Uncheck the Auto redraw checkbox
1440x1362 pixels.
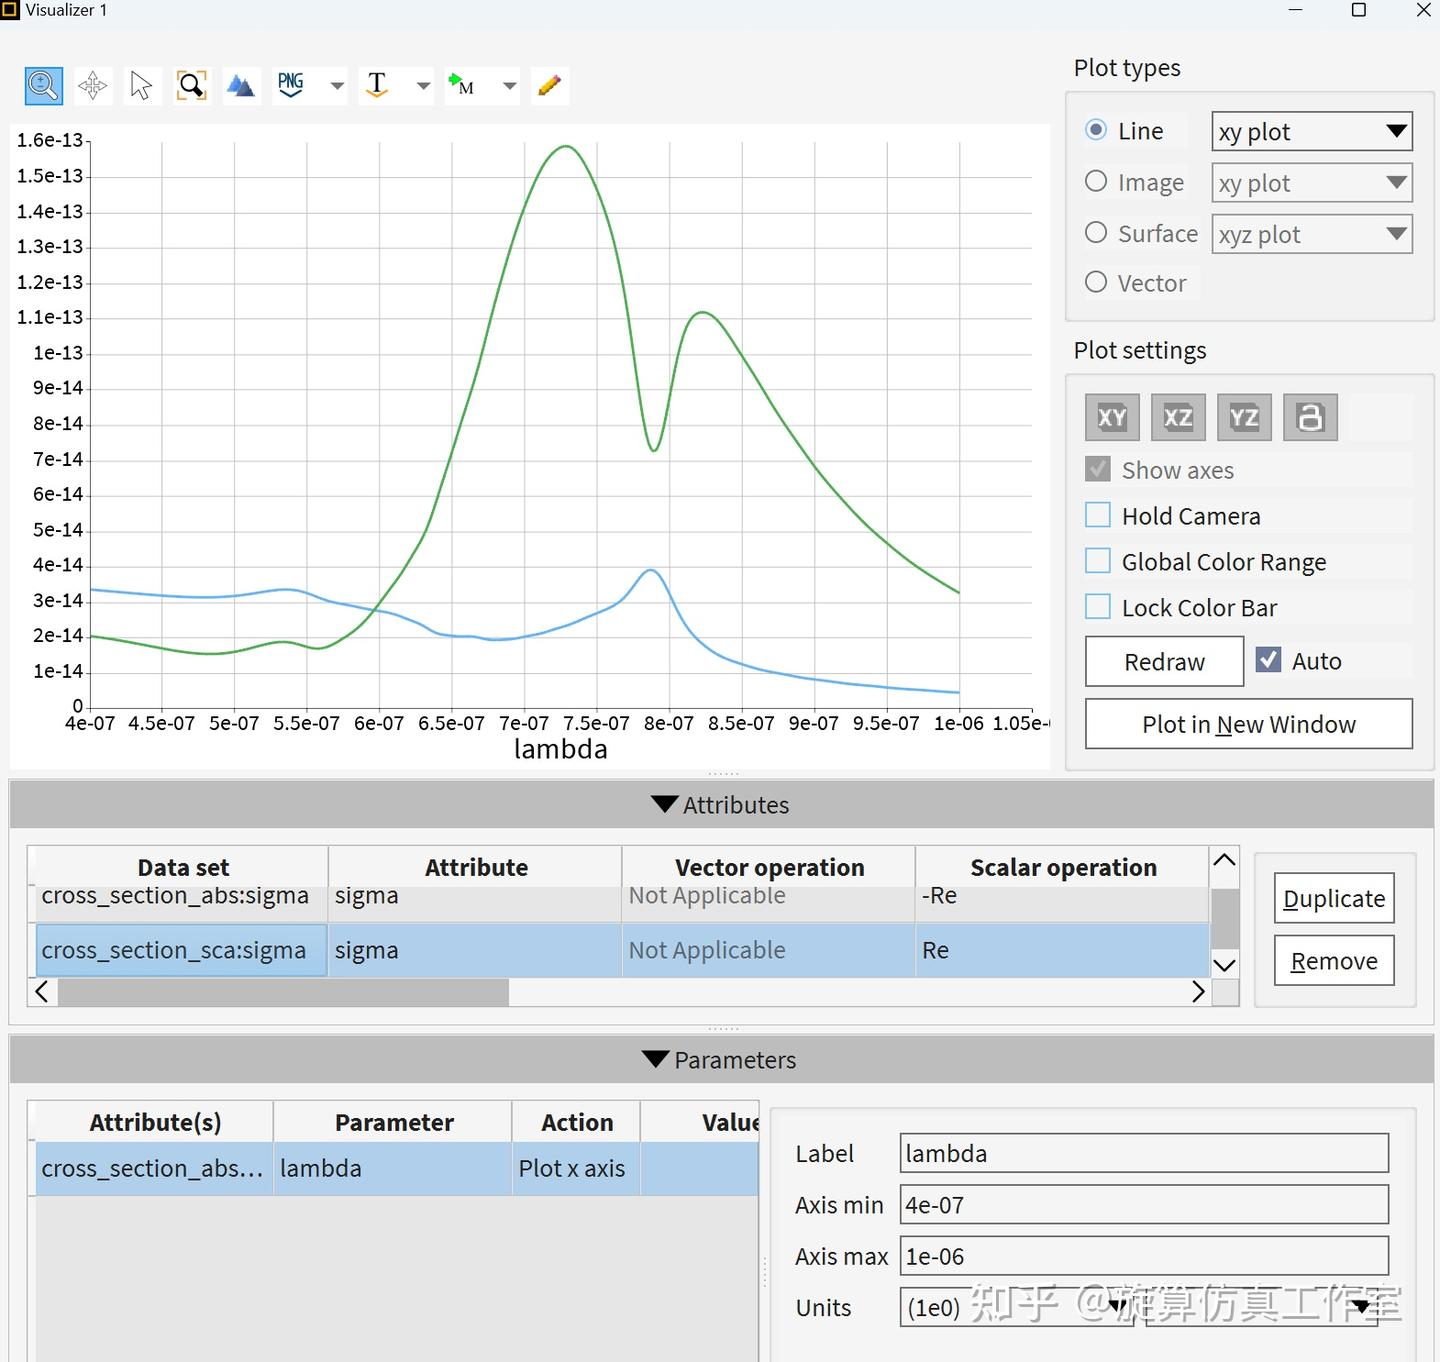click(1268, 660)
